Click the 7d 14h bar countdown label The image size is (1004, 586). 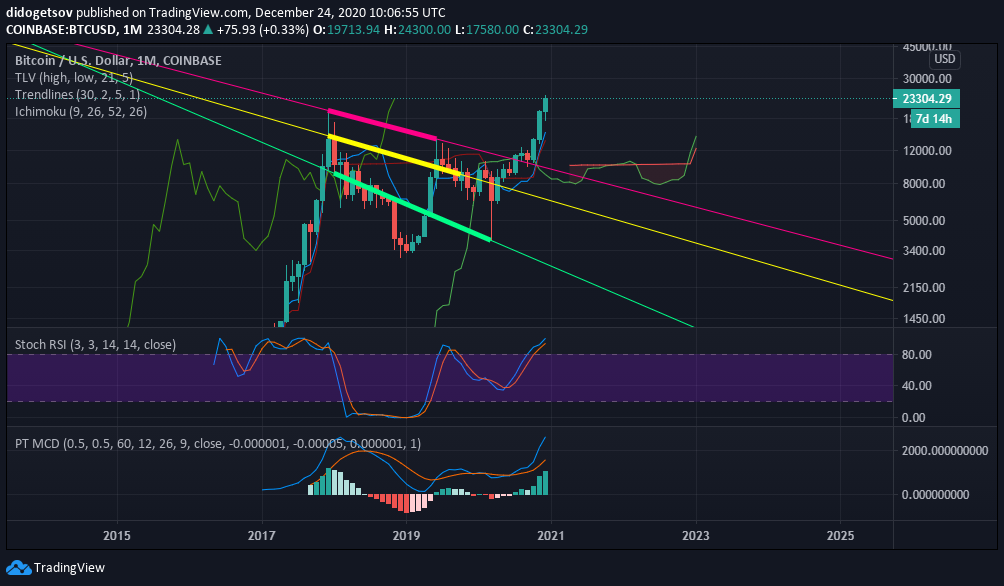934,118
